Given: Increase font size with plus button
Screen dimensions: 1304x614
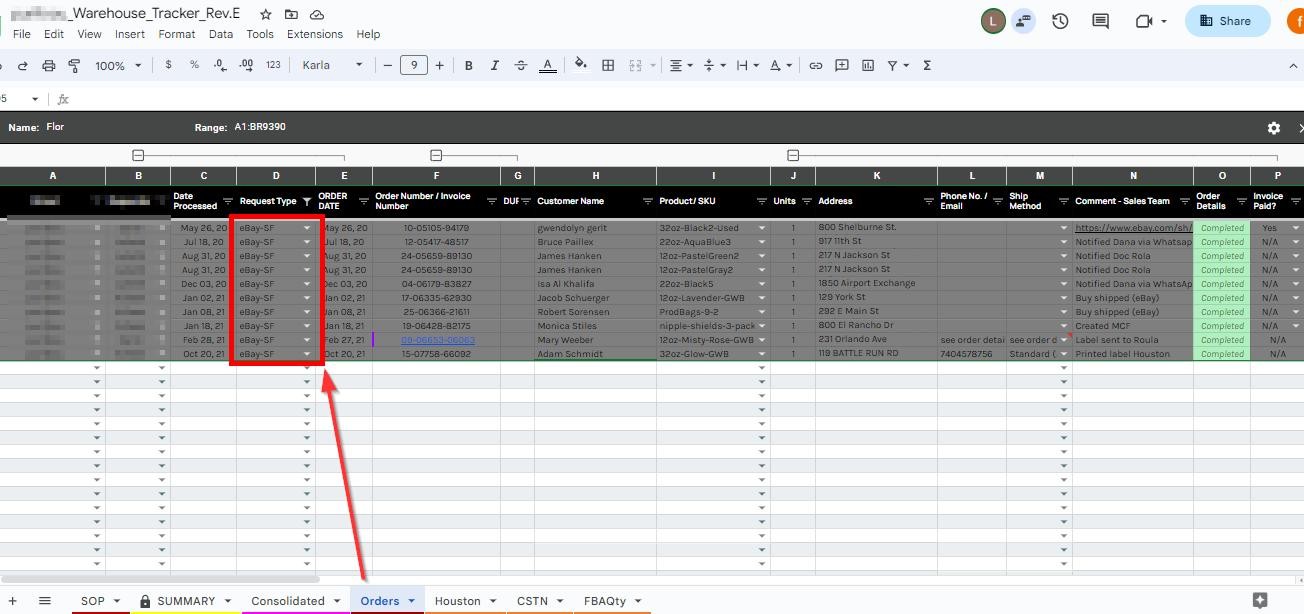Looking at the screenshot, I should click(x=439, y=65).
